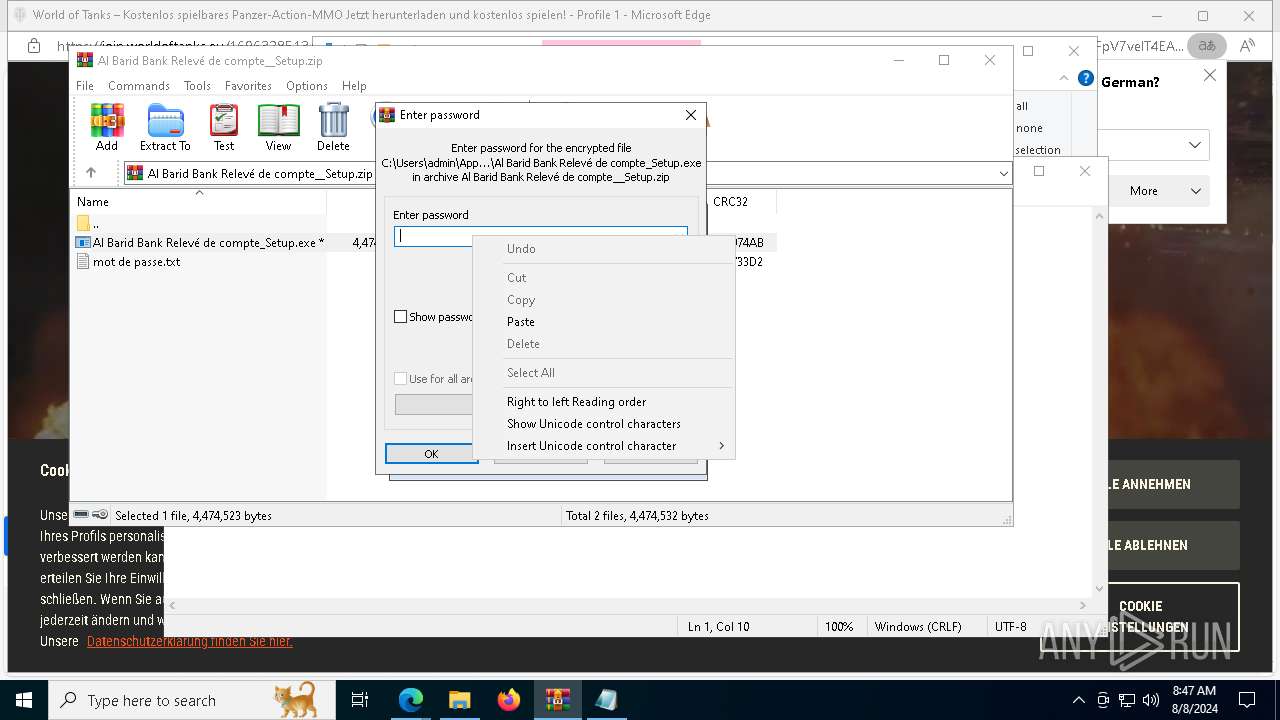Click the password input field
Image resolution: width=1280 pixels, height=720 pixels.
[540, 236]
